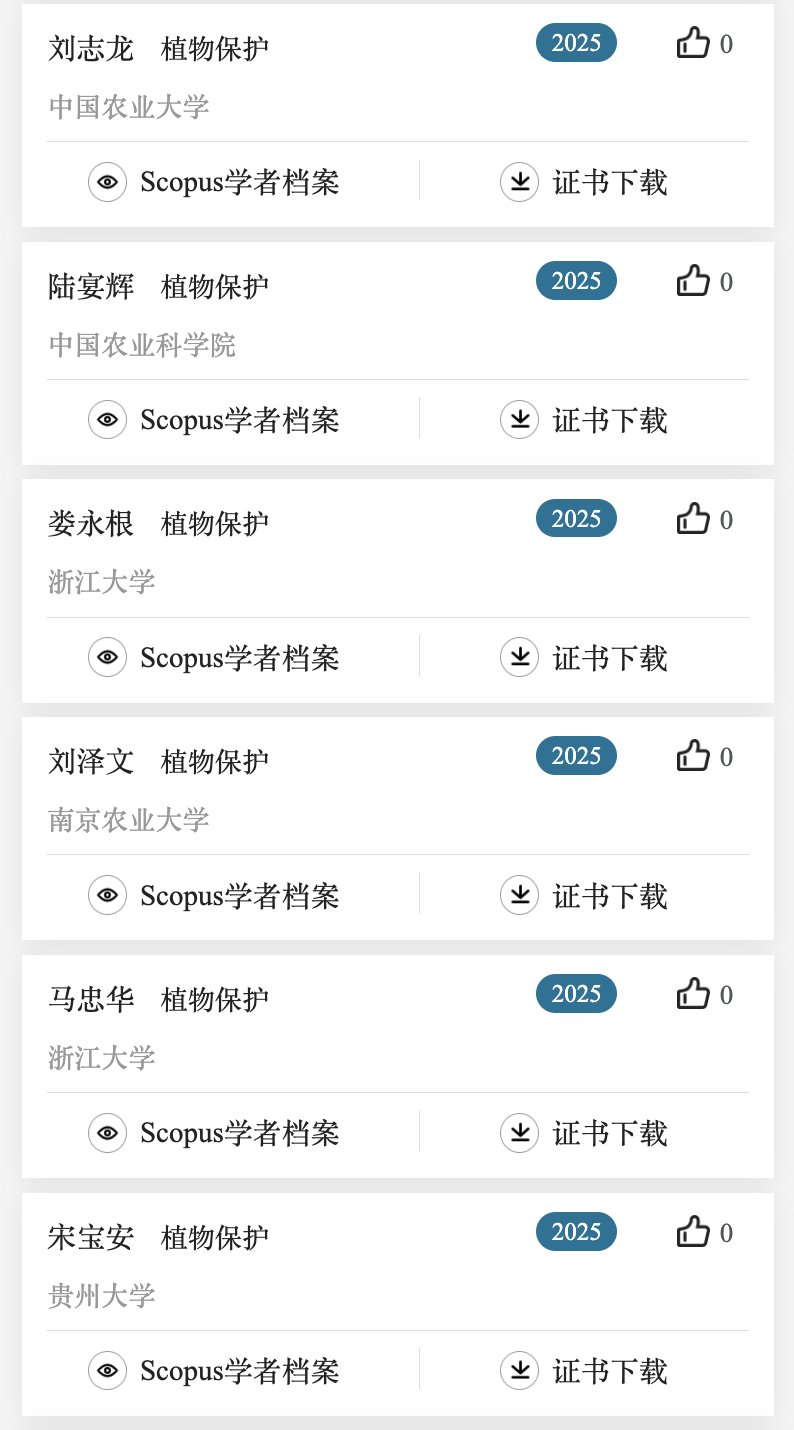Click the thumbs-up icon on 娄永根's card
The height and width of the screenshot is (1430, 794).
pos(693,520)
